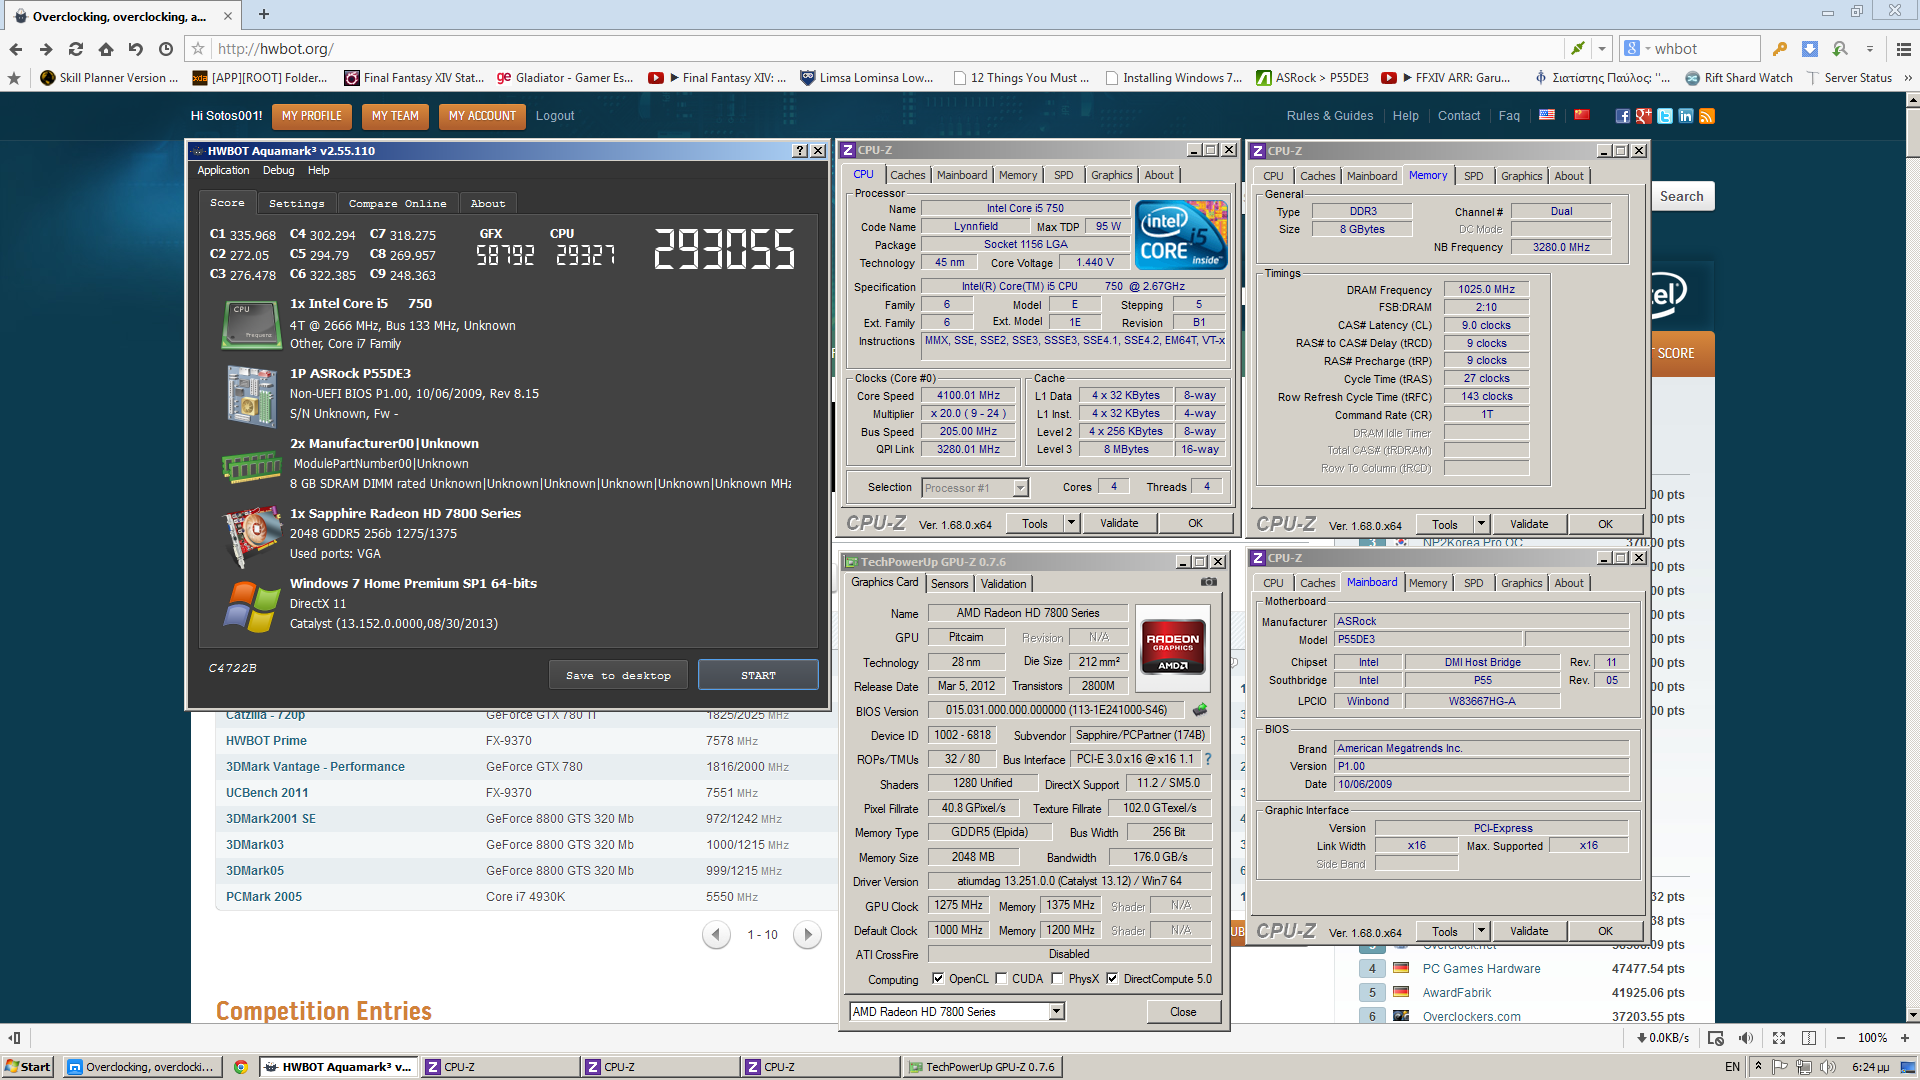Reload the hwbot.org page
Screen dimensions: 1920x1080
[x=76, y=49]
